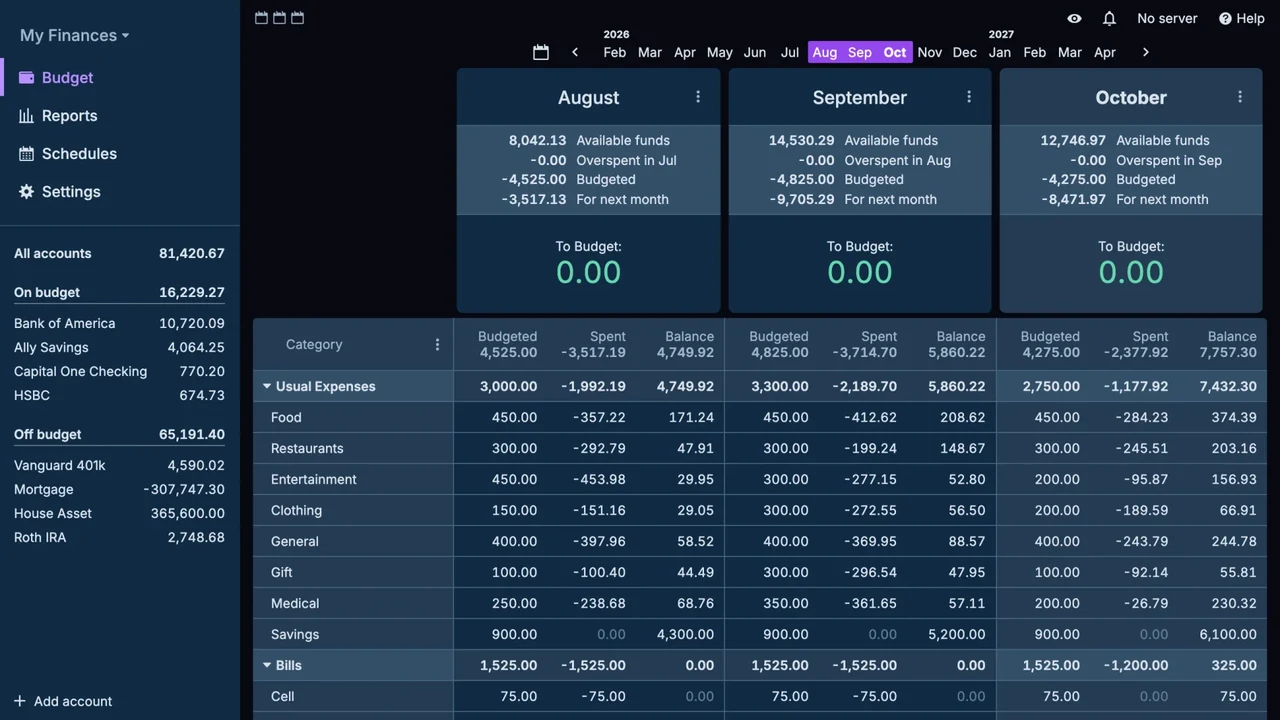Select Nov in the month picker
This screenshot has height=720, width=1280.
[930, 52]
